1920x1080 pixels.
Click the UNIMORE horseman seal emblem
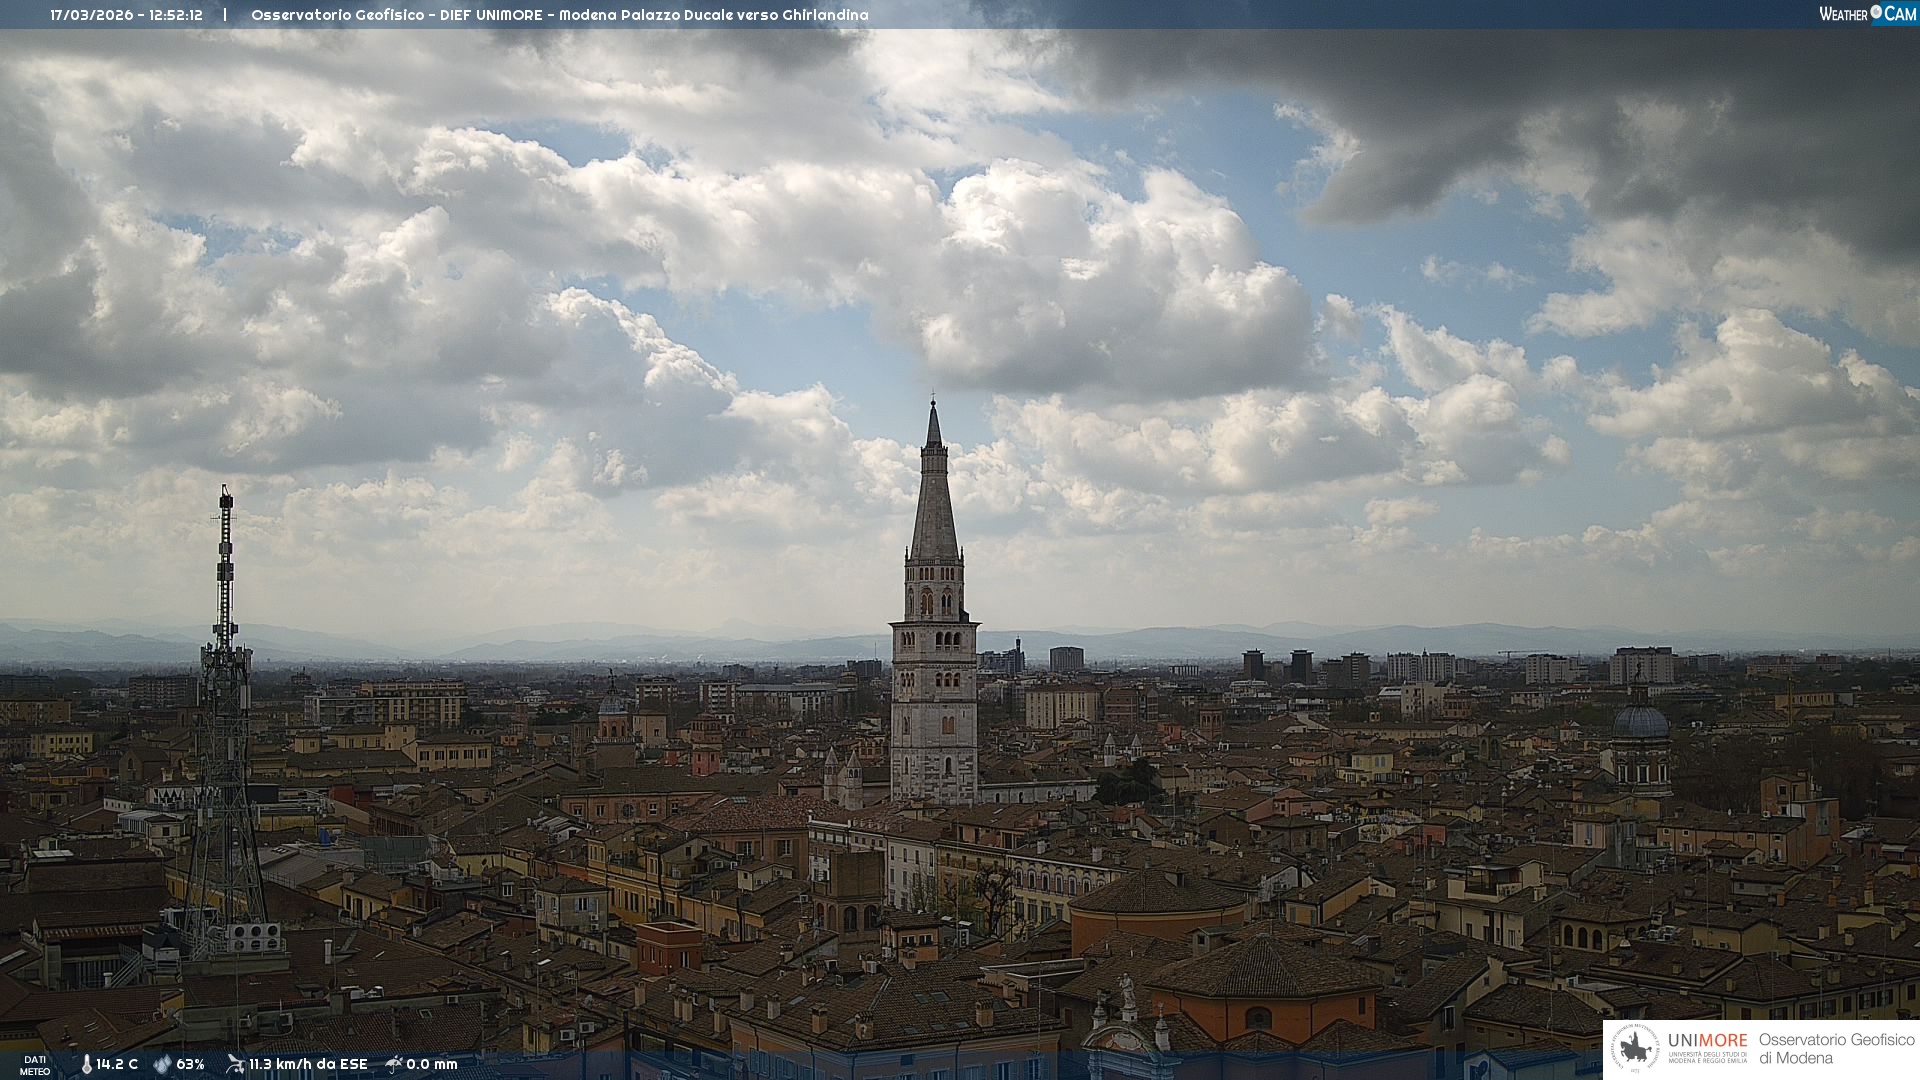click(1635, 1049)
